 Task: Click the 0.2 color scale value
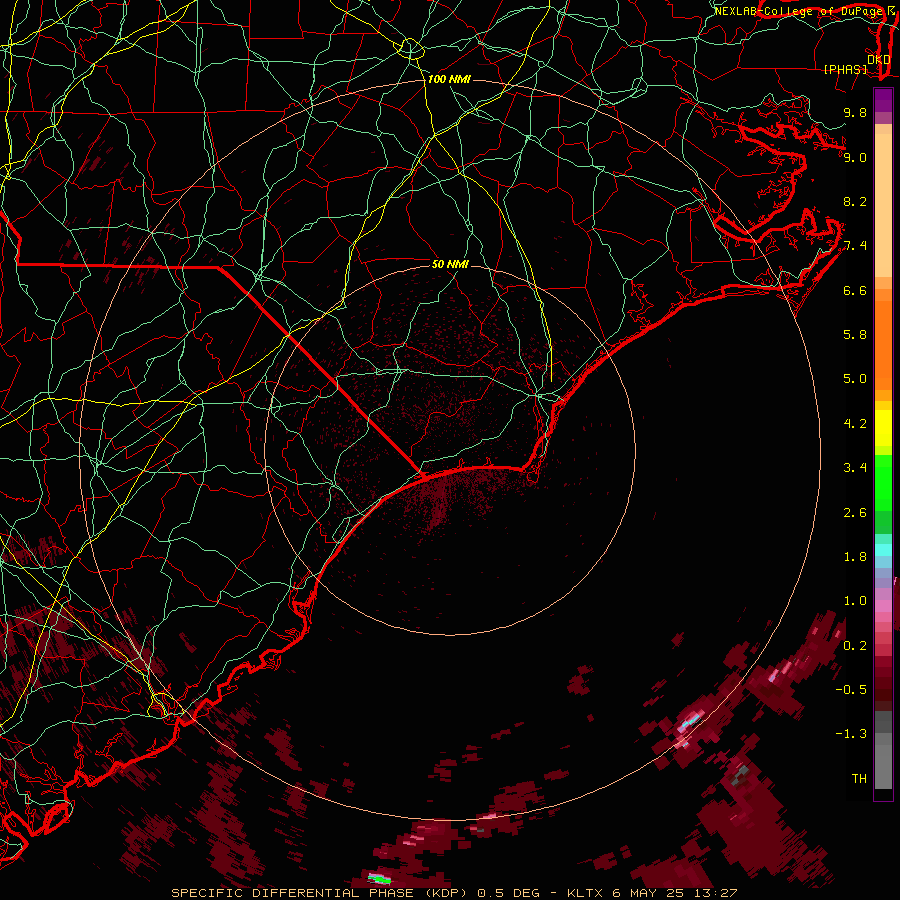click(855, 646)
